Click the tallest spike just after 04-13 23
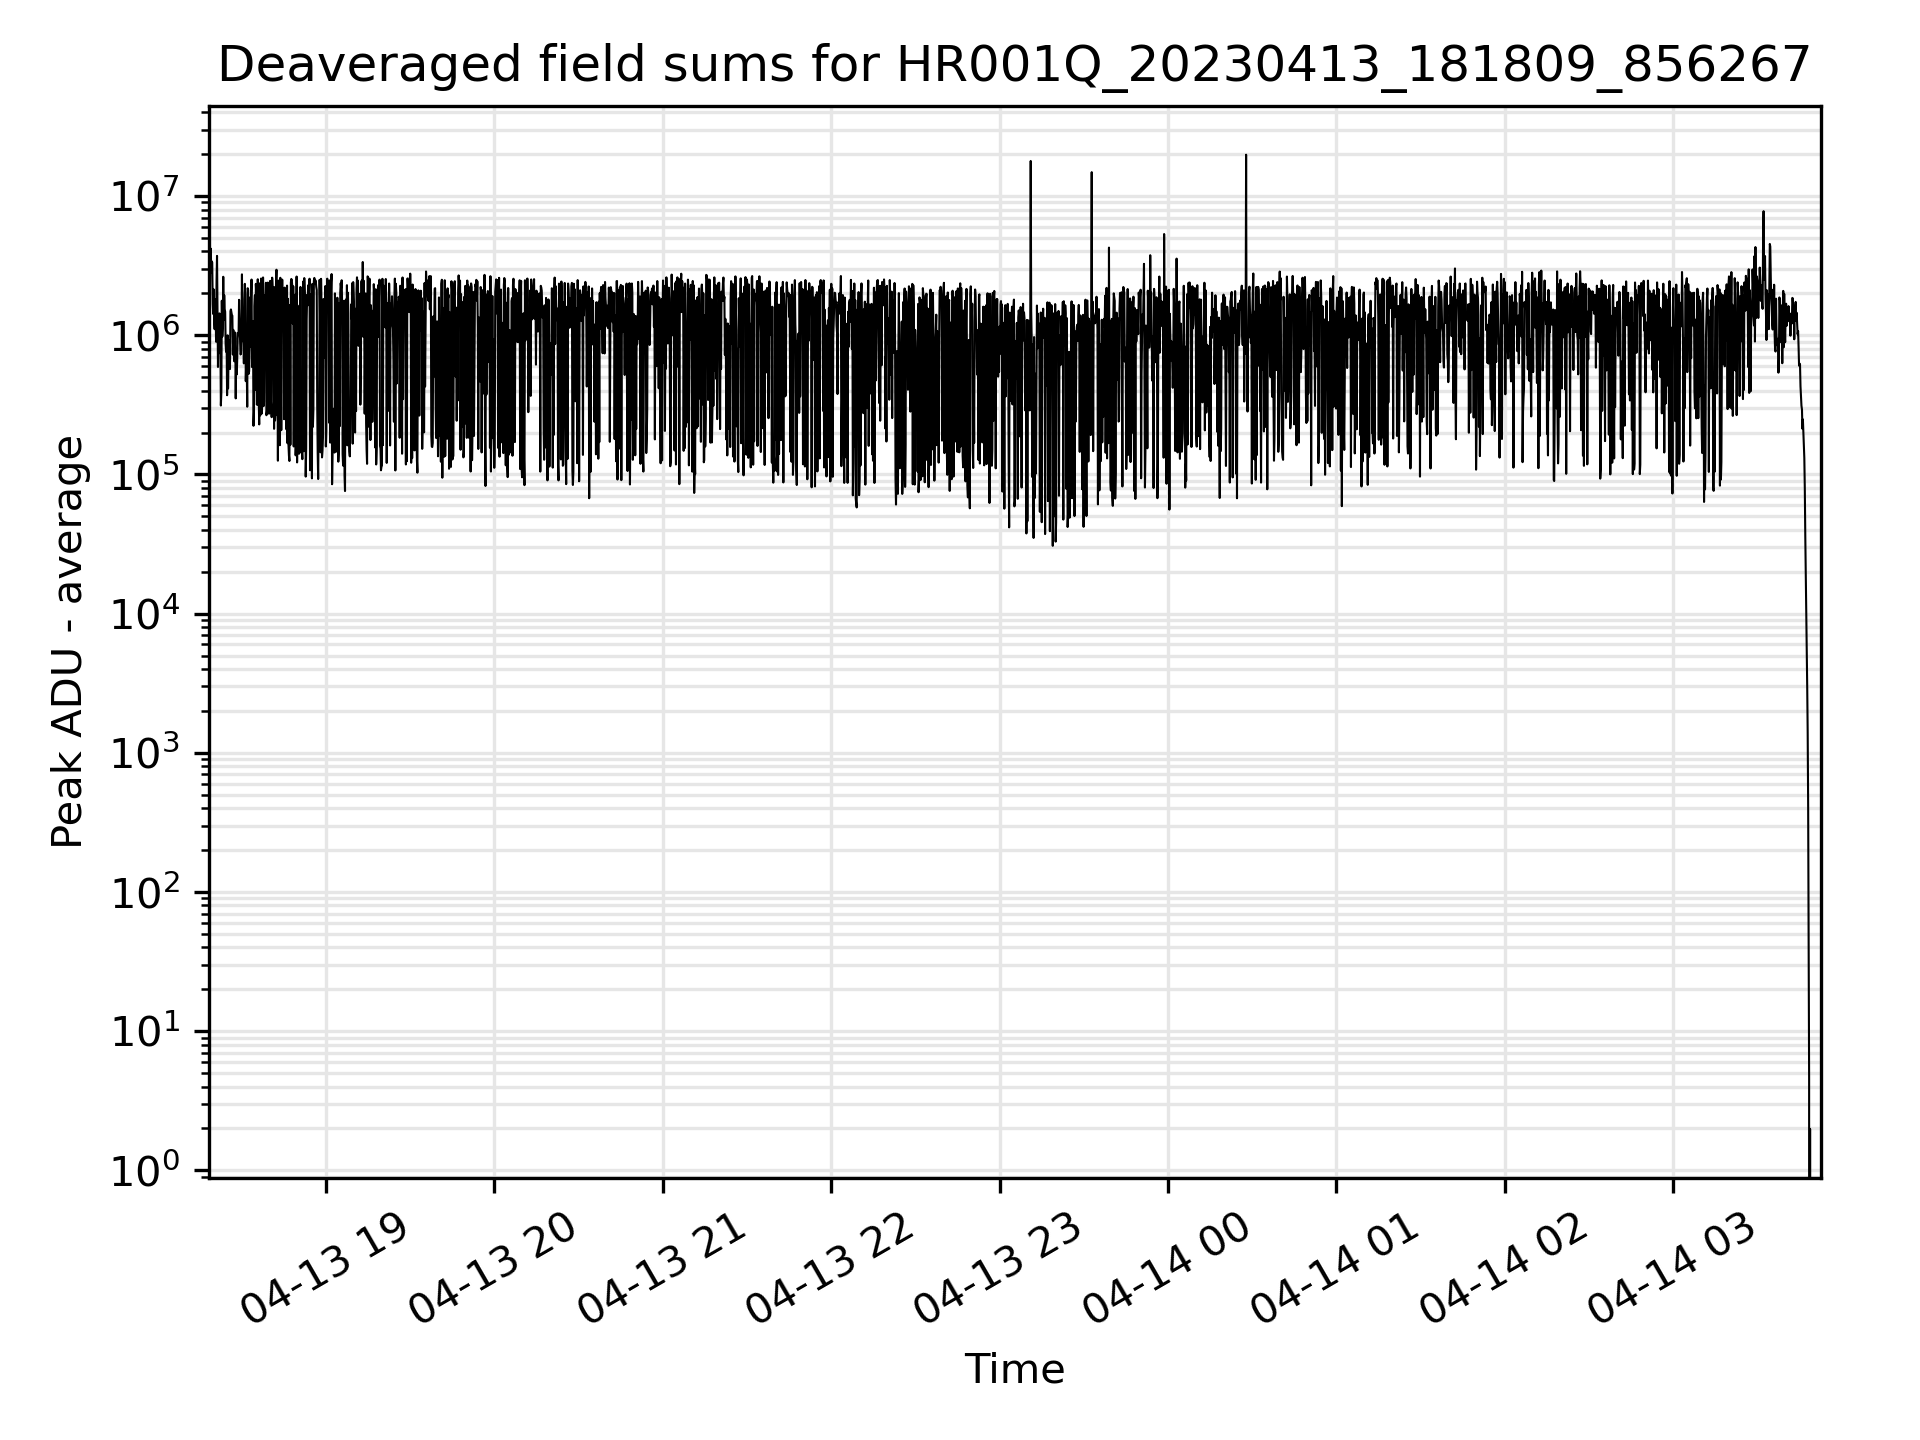Viewport: 1920px width, 1440px height. (x=1030, y=230)
